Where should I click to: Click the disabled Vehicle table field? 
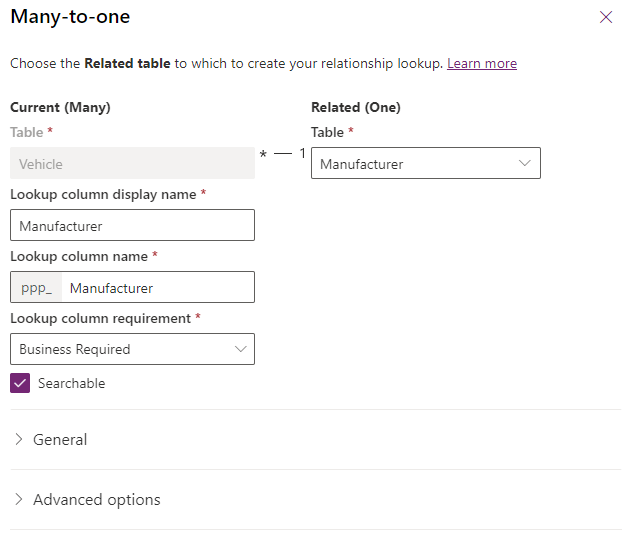(x=132, y=164)
